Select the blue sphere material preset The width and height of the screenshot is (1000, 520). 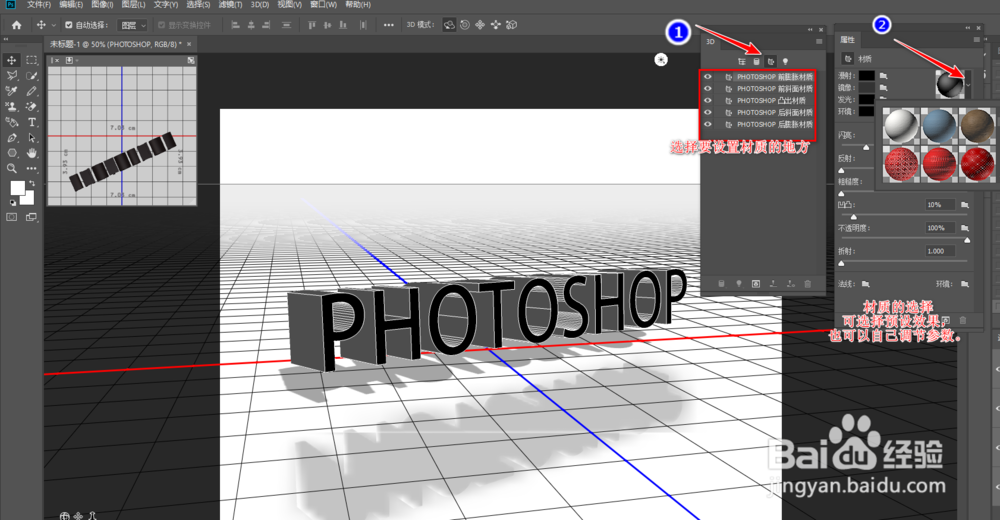939,125
